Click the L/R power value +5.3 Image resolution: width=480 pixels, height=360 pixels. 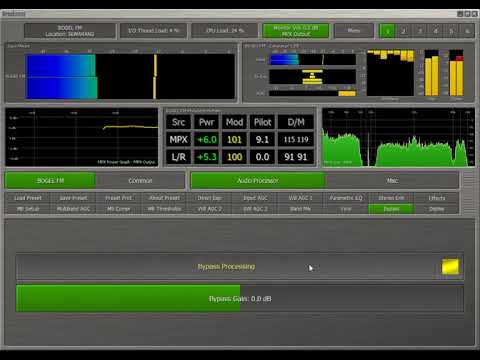click(207, 157)
